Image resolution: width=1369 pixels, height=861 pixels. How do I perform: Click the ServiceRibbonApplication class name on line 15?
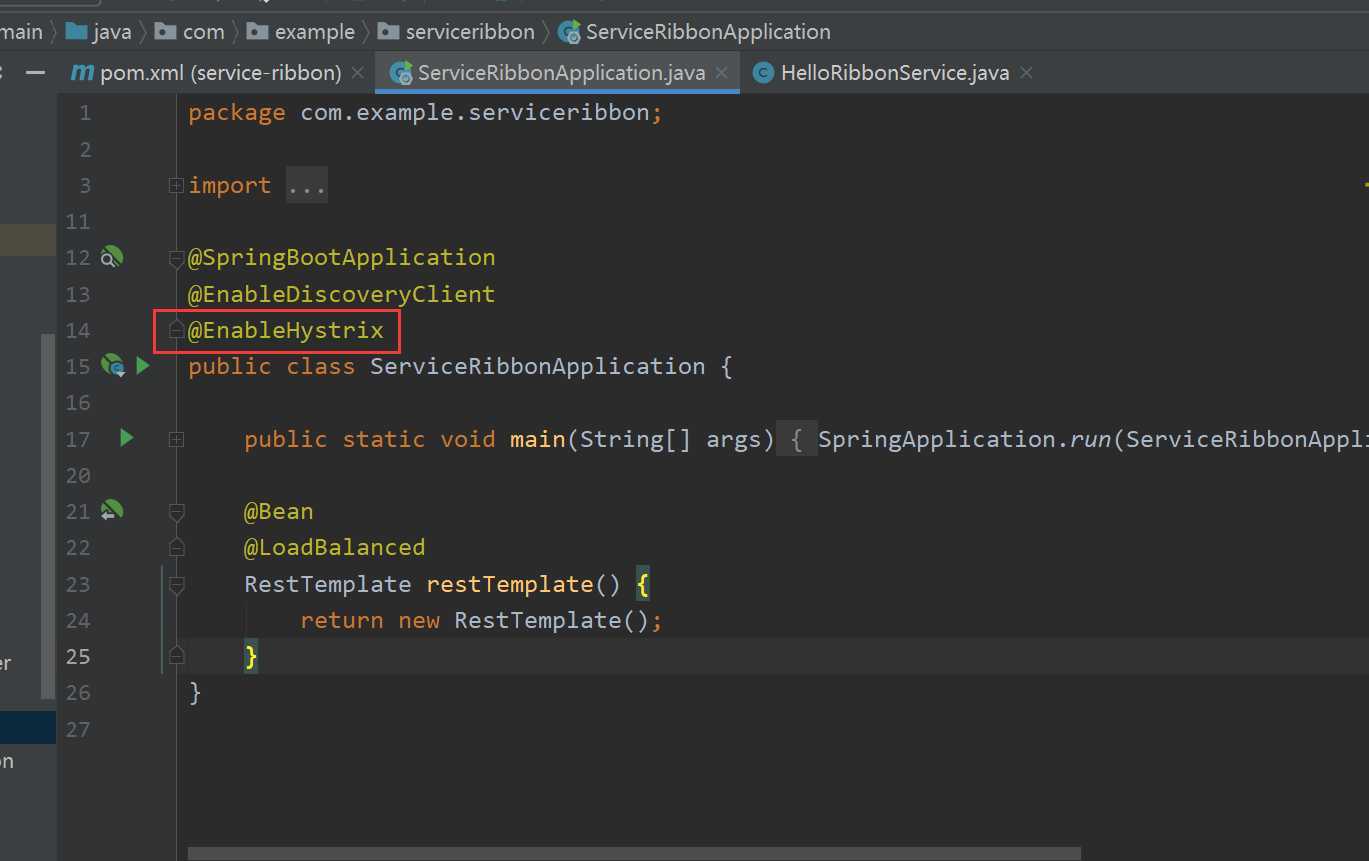(x=538, y=366)
